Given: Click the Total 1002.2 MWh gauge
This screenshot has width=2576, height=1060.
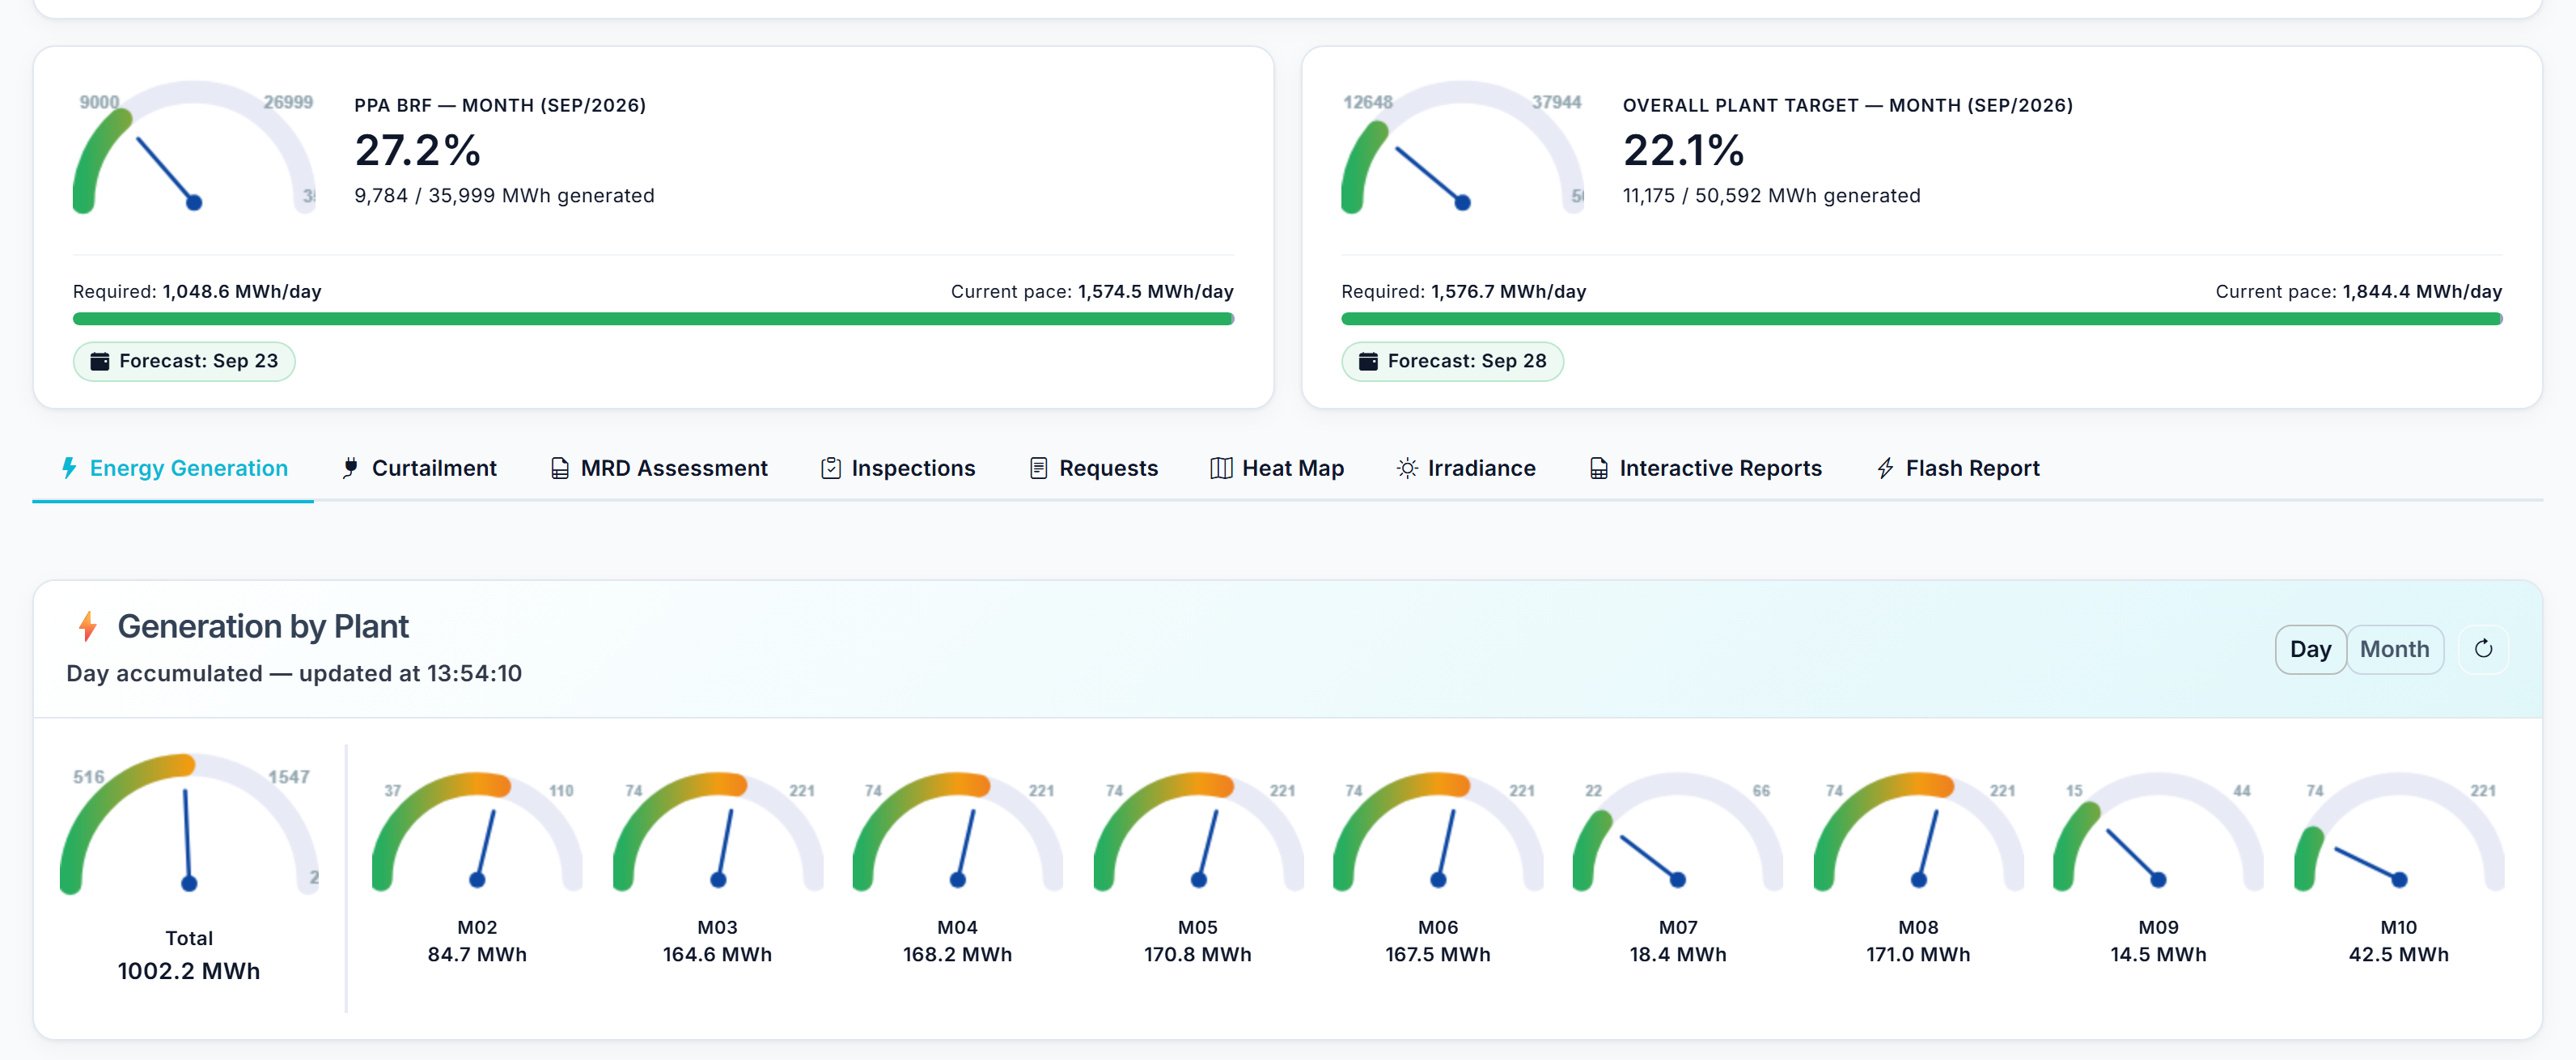Looking at the screenshot, I should 189,824.
